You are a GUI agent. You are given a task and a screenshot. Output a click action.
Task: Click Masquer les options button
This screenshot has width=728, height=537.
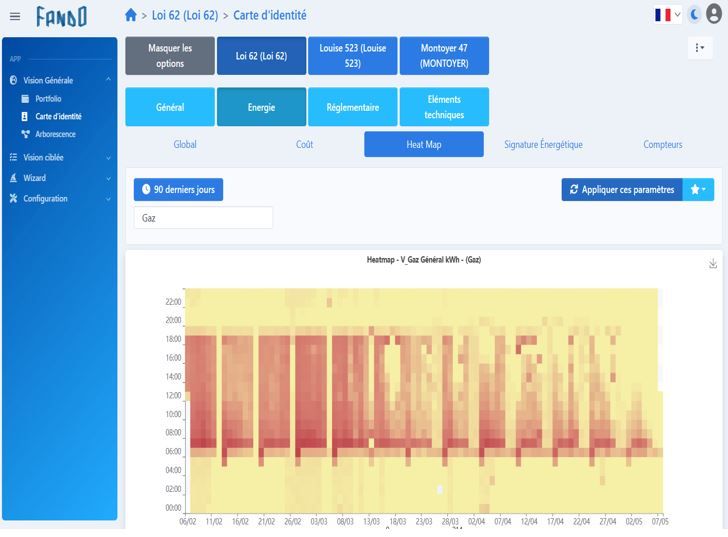(x=170, y=56)
